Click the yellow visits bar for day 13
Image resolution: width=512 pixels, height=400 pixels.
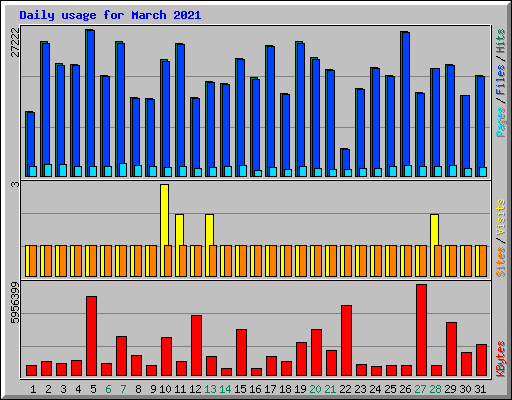(x=209, y=230)
